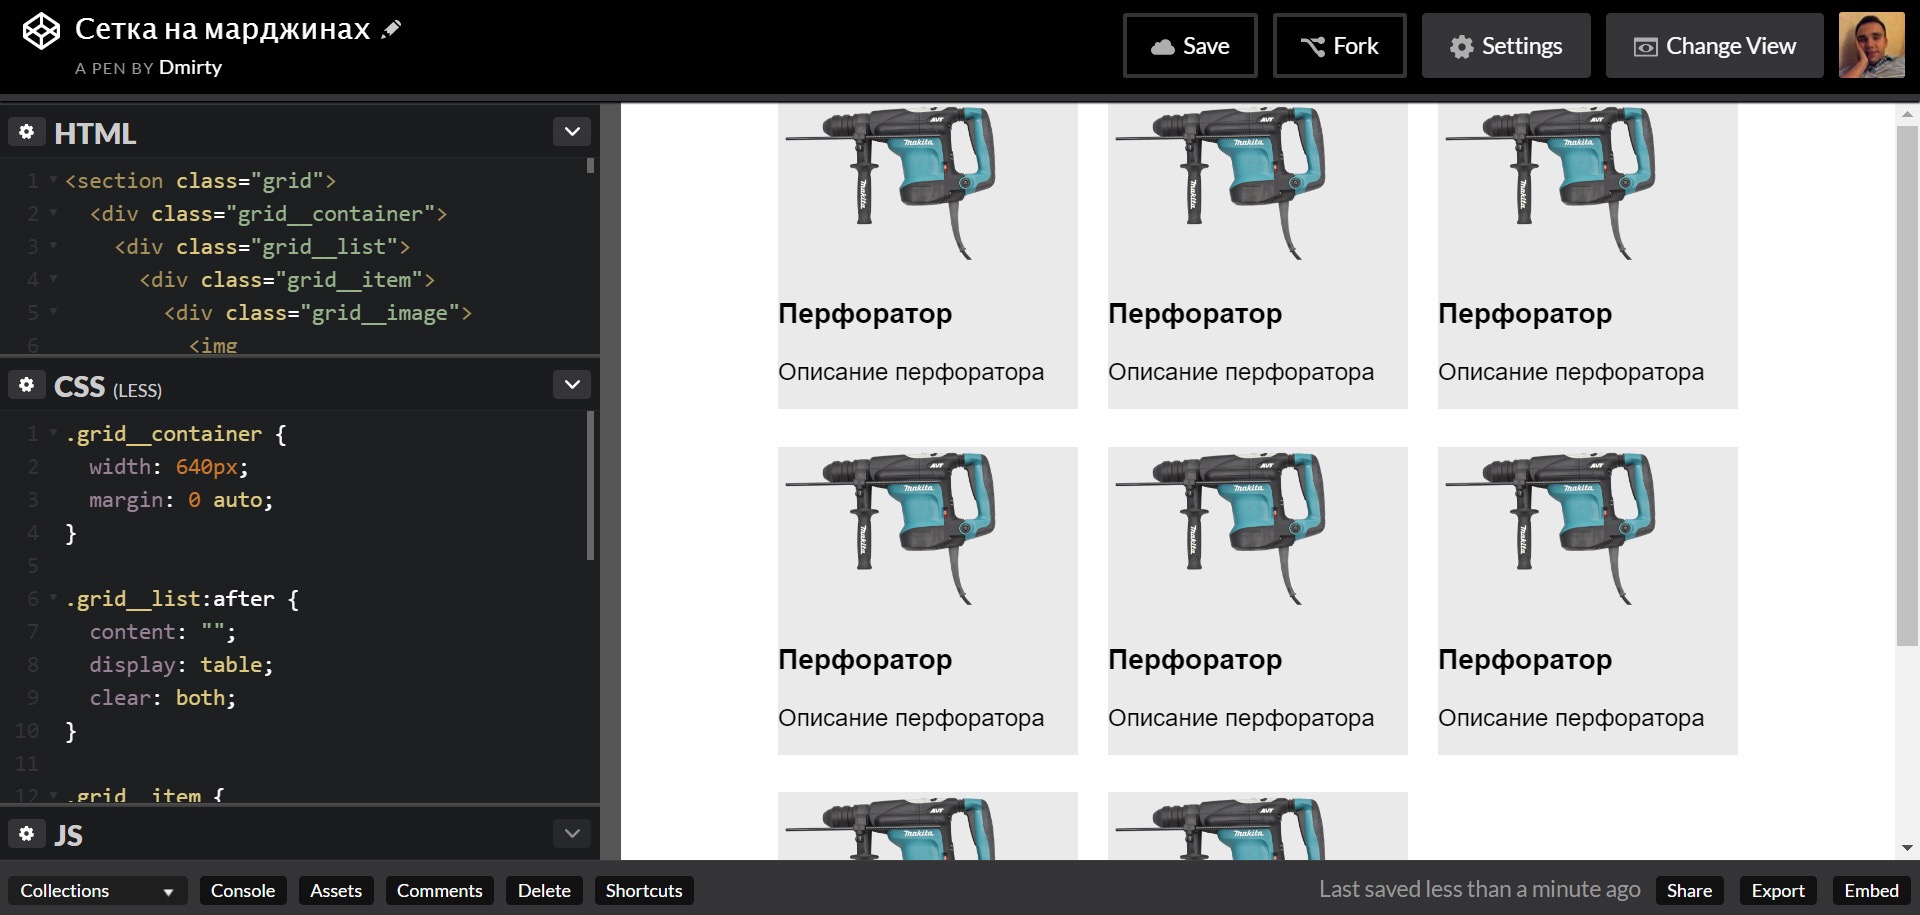The height and width of the screenshot is (915, 1920).
Task: Click the Embed button
Action: (x=1871, y=890)
